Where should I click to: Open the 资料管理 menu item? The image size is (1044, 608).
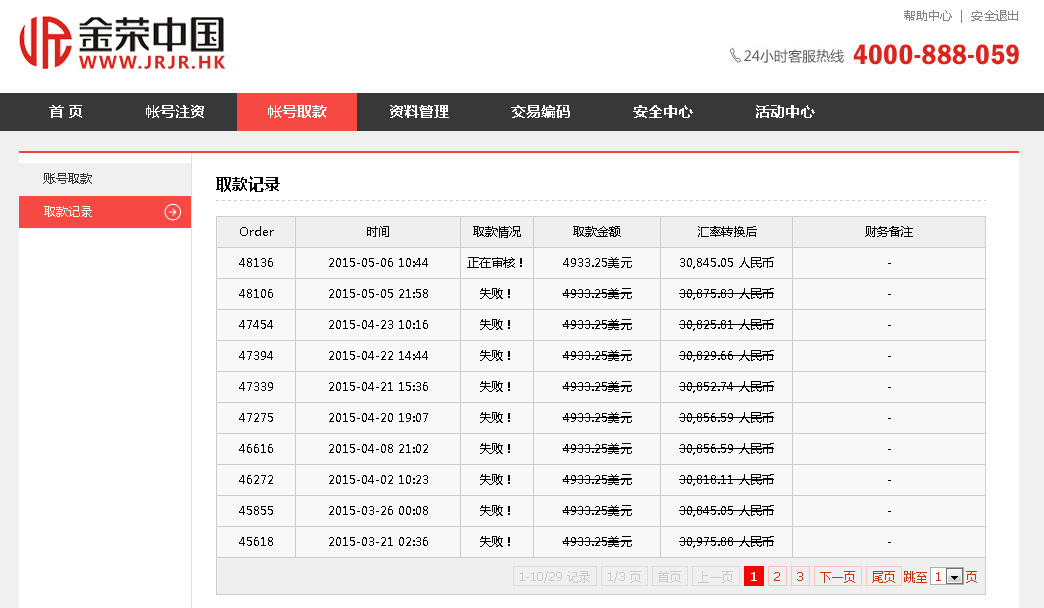point(419,112)
